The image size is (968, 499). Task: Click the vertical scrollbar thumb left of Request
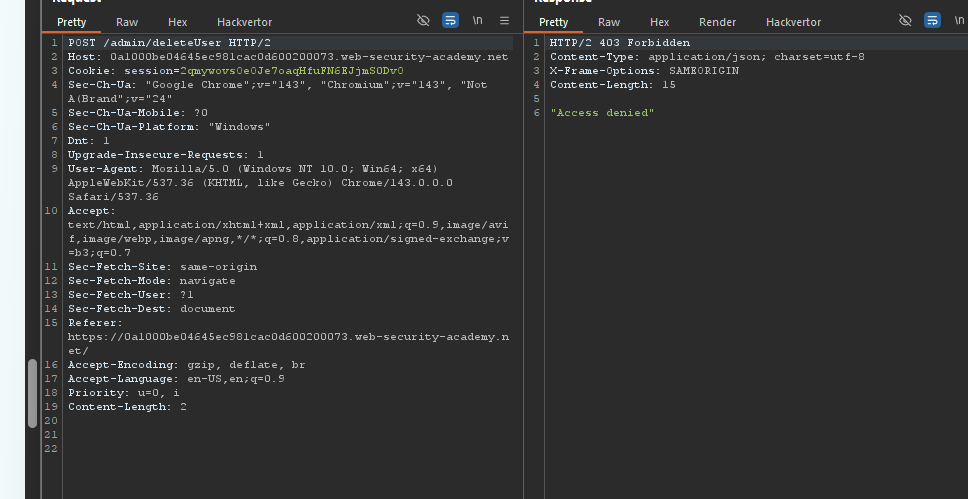point(33,393)
